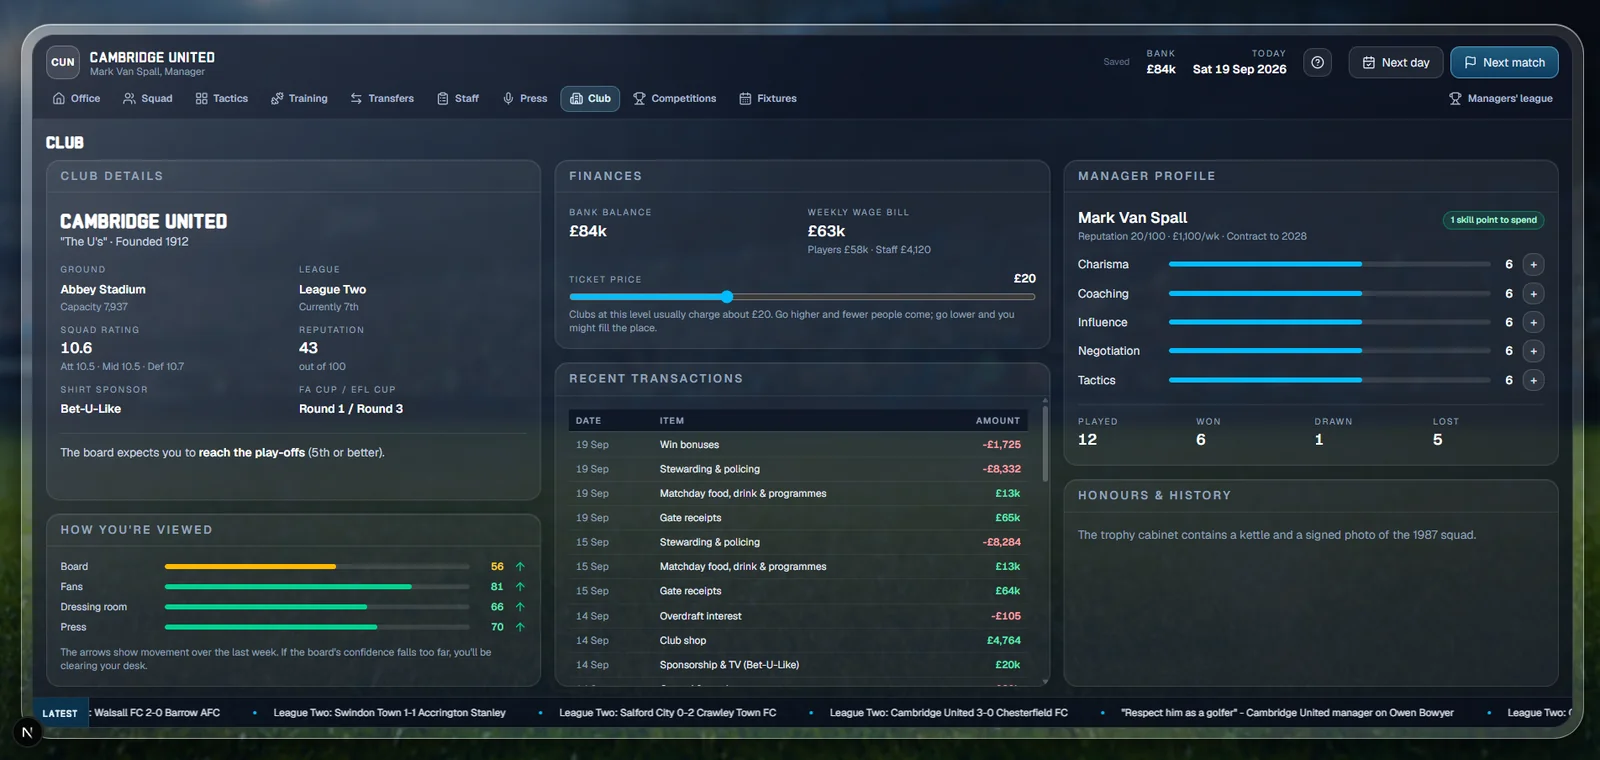The image size is (1600, 760).
Task: Open the Training tab
Action: [299, 99]
